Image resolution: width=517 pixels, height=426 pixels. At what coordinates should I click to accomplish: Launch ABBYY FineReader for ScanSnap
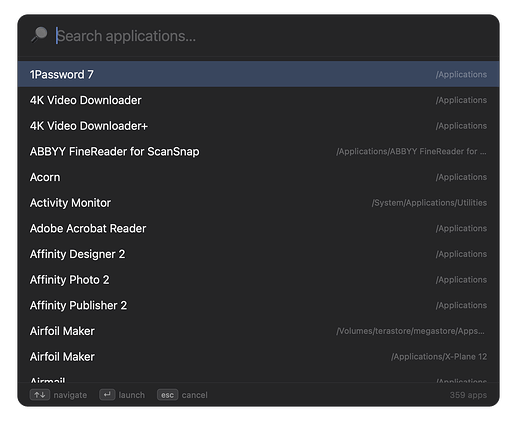(x=258, y=151)
